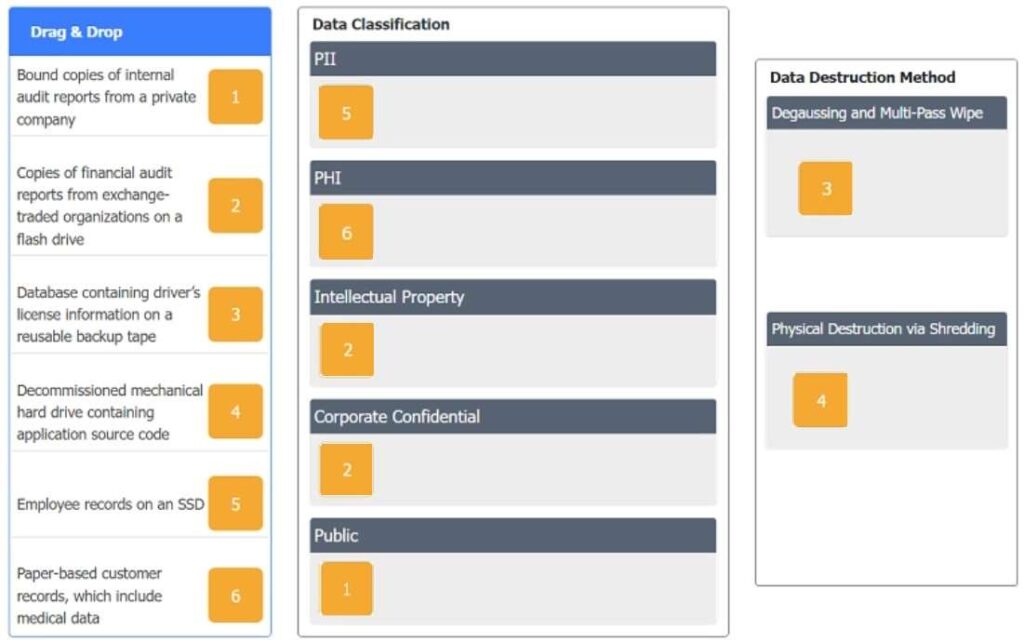Select tile 6 next to paper-based customer records
The height and width of the screenshot is (643, 1024).
click(x=235, y=595)
